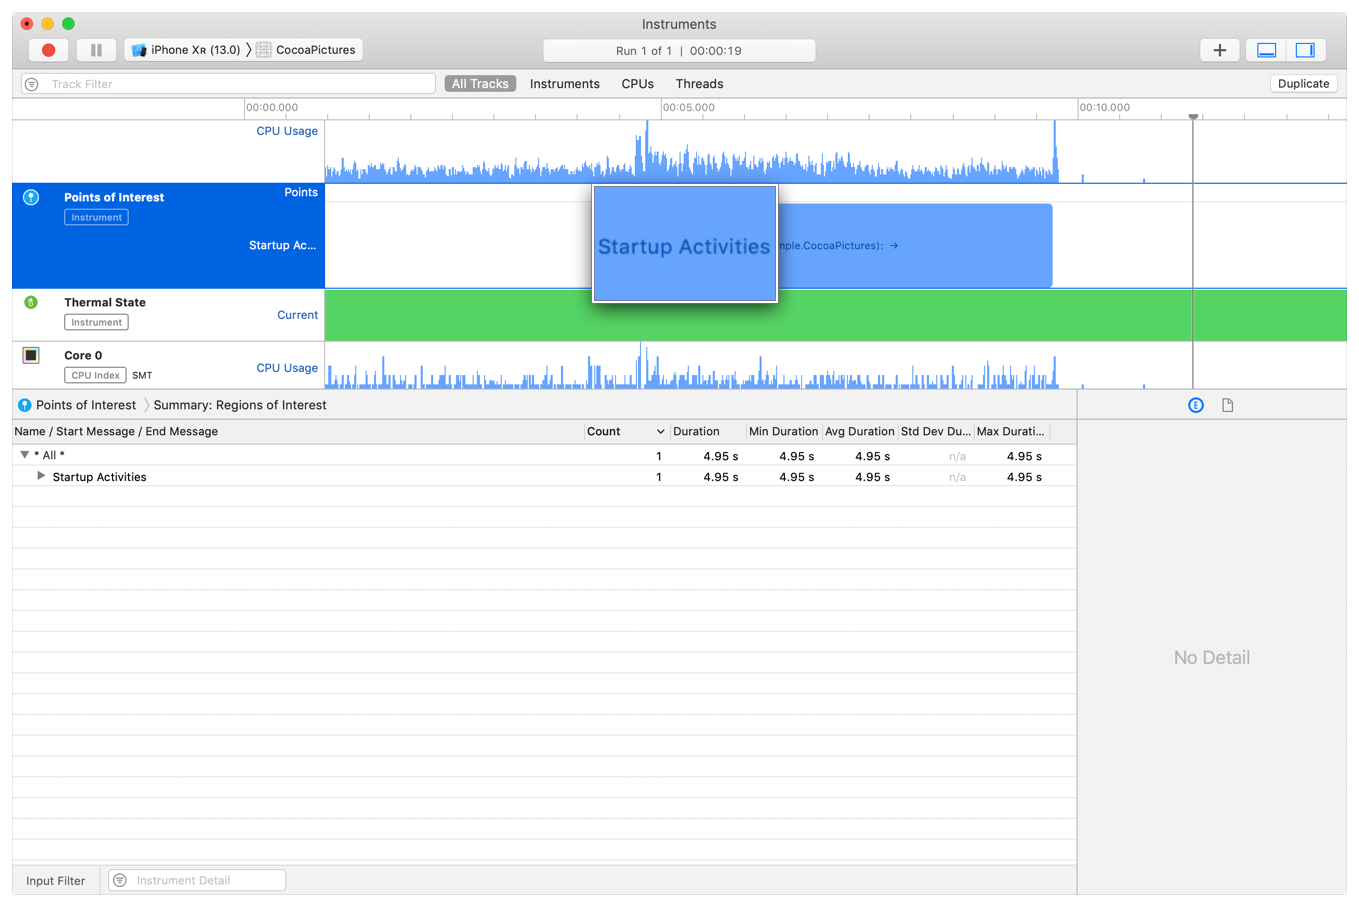Screen dimensions: 1359x907
Task: Click the 00:10.000 timeline ruler mark
Action: pyautogui.click(x=1105, y=107)
